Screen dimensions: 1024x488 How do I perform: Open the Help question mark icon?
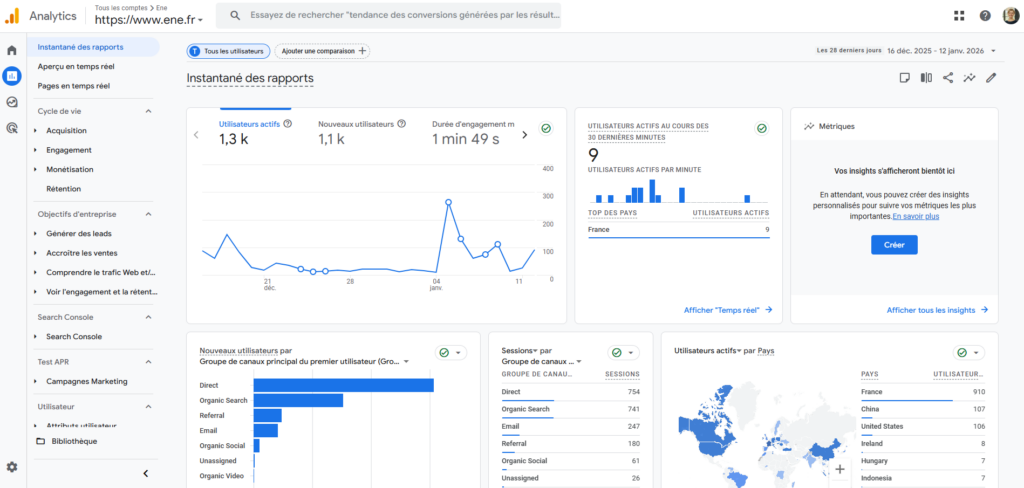click(x=985, y=16)
